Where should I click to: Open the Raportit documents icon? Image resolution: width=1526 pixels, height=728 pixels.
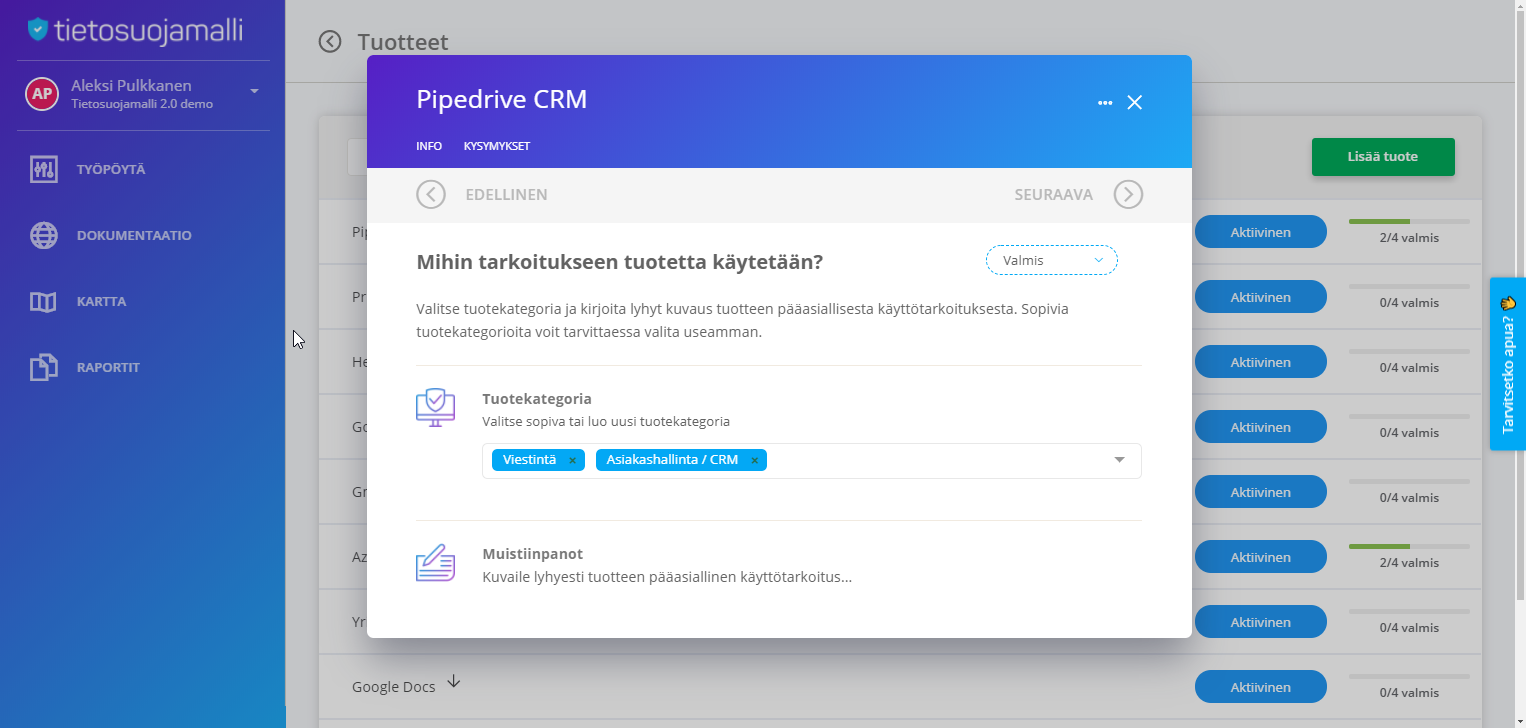point(43,367)
